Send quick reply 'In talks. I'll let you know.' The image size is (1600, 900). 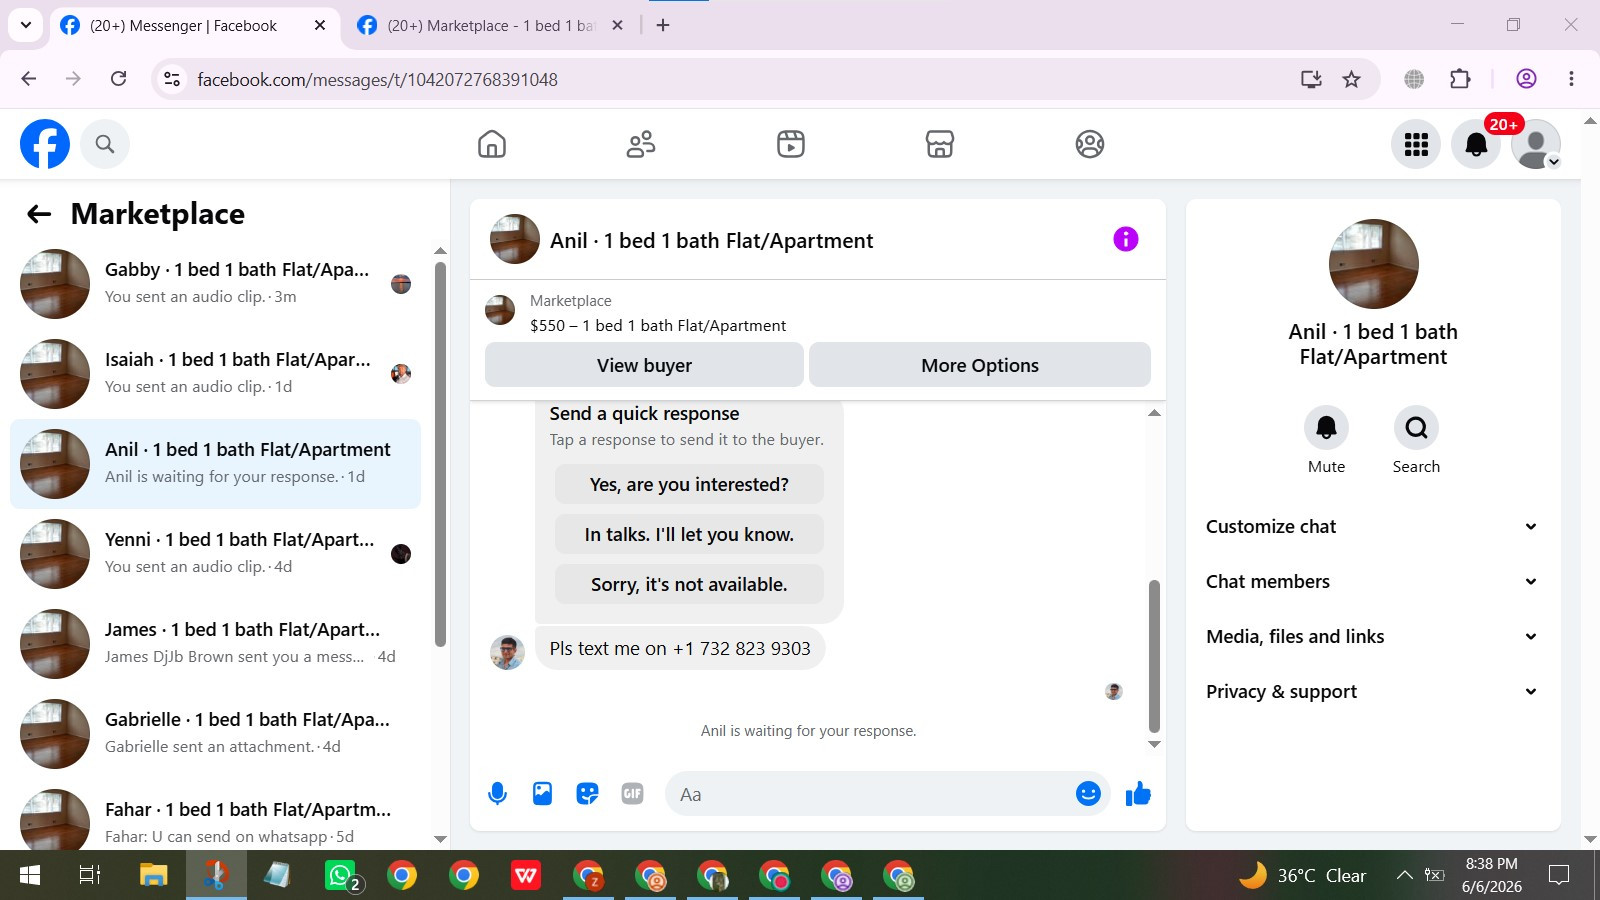click(x=689, y=535)
